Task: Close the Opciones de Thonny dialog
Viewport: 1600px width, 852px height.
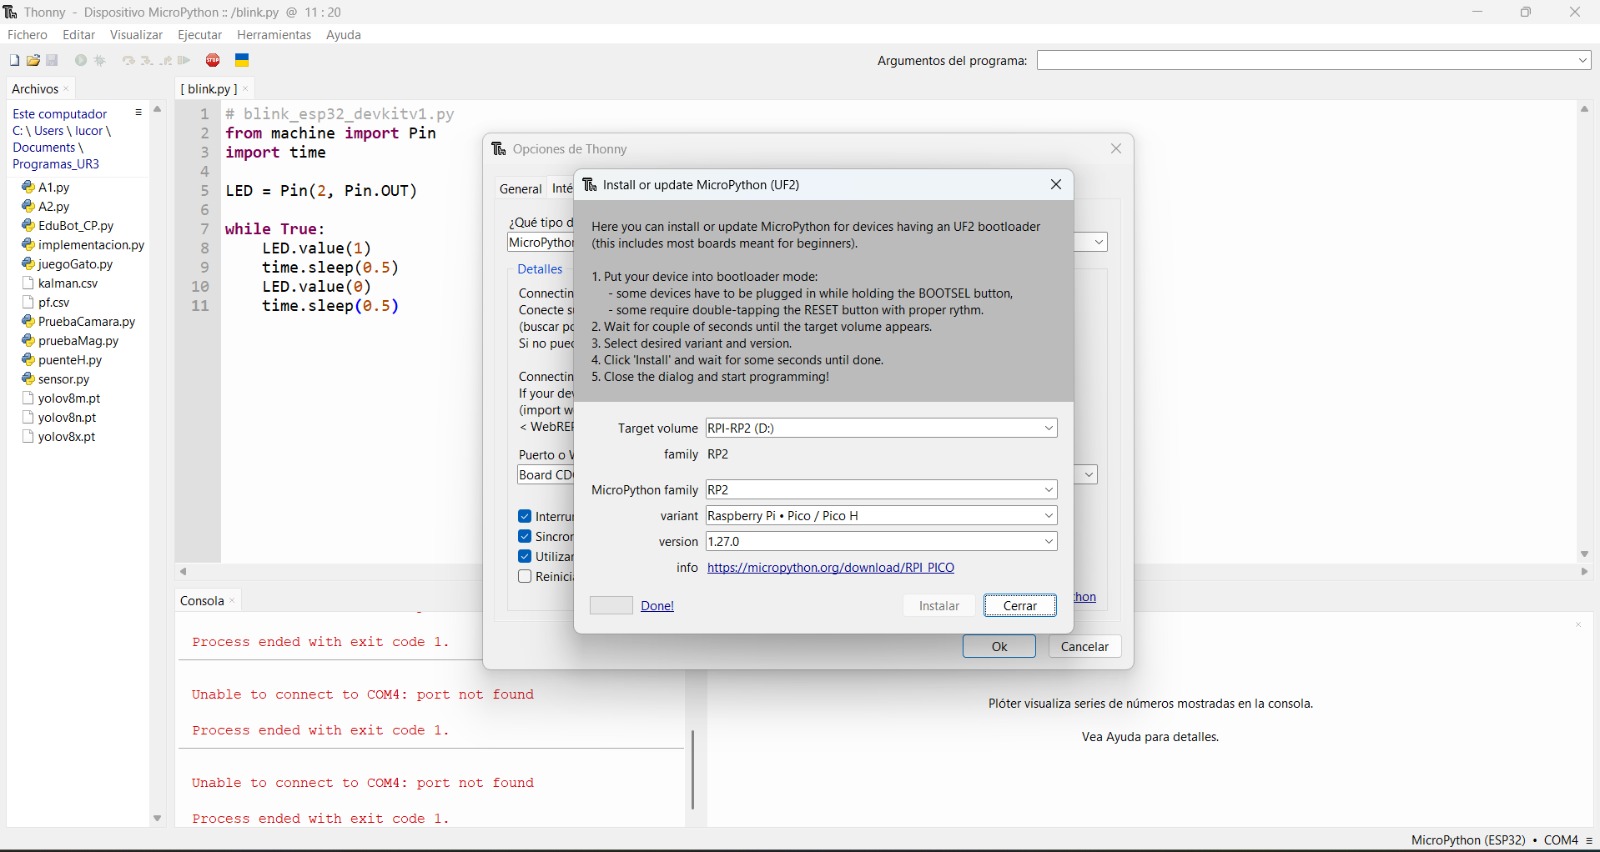Action: [1116, 148]
